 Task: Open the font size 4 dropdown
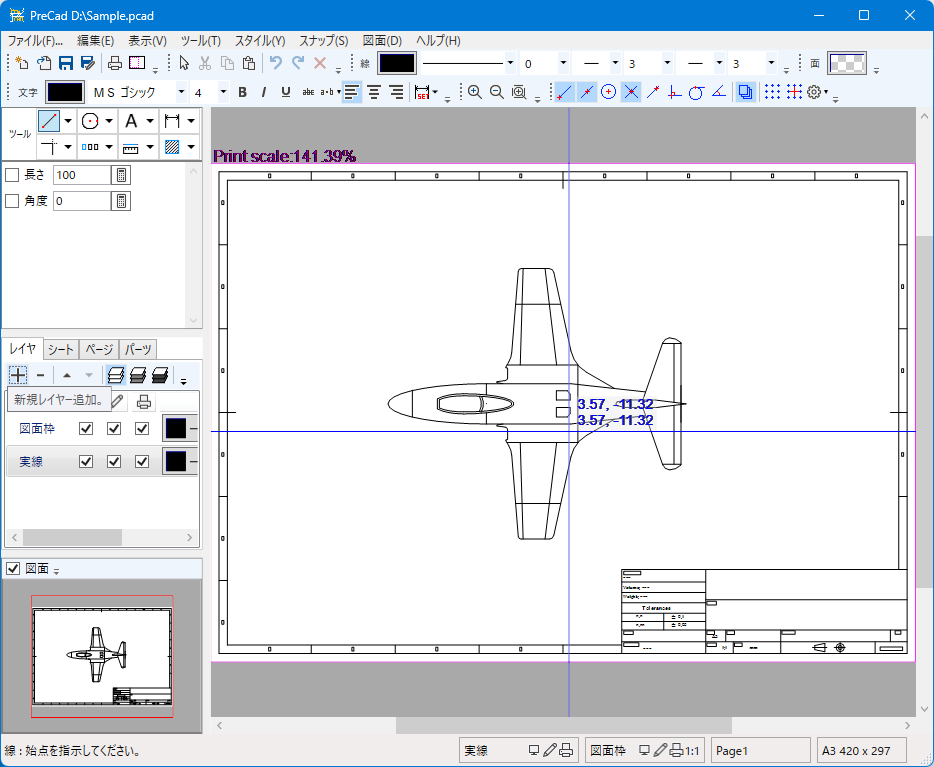[223, 92]
